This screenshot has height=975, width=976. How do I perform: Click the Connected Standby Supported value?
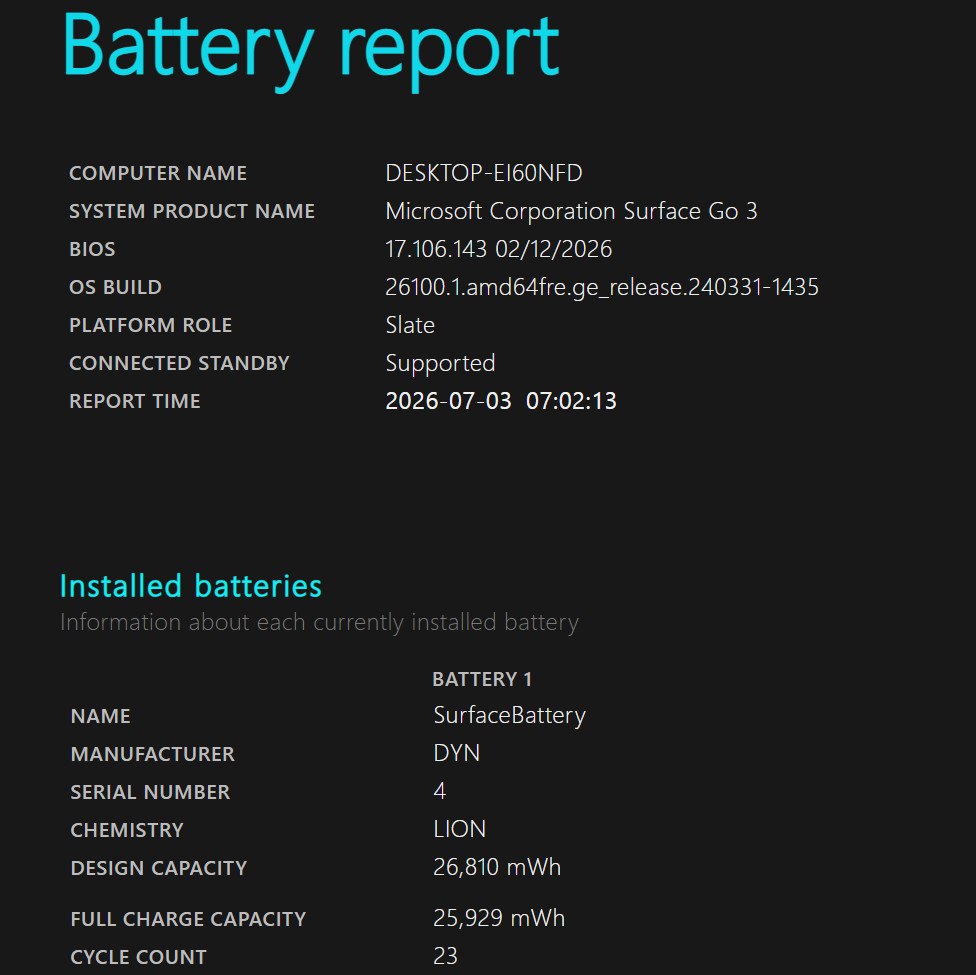click(x=440, y=364)
